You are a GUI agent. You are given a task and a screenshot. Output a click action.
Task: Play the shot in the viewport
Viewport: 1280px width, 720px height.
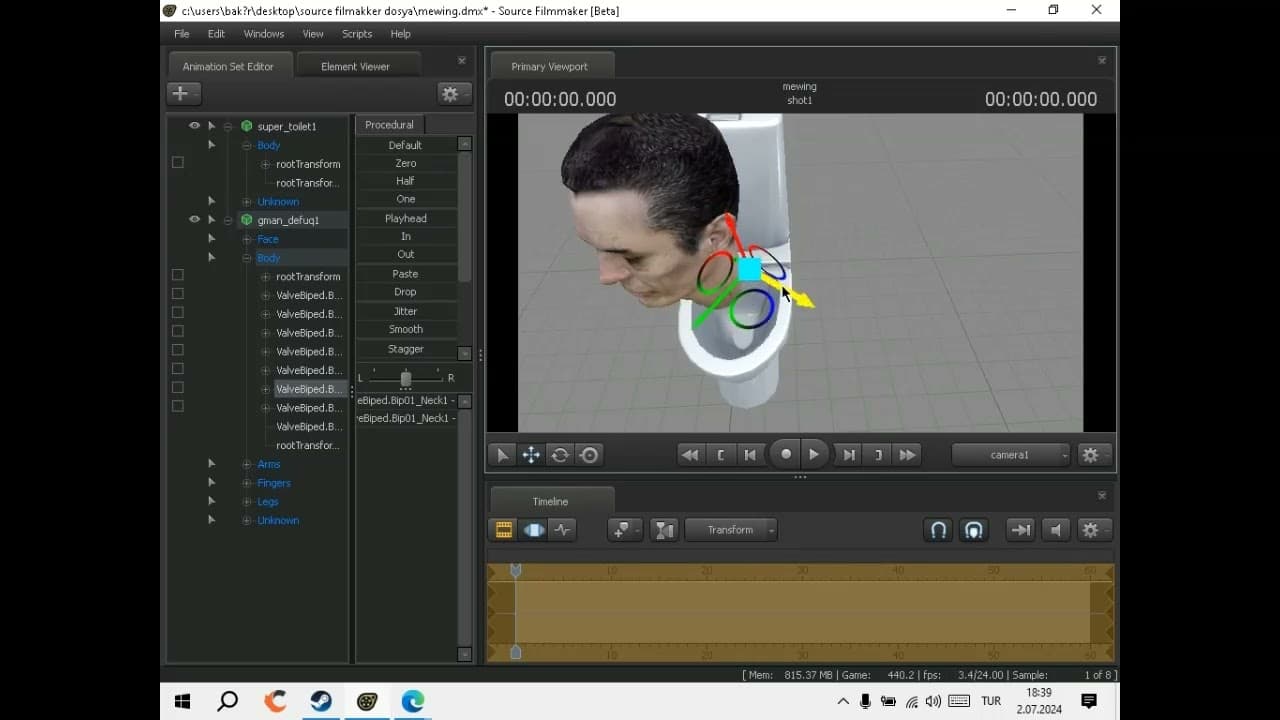814,454
